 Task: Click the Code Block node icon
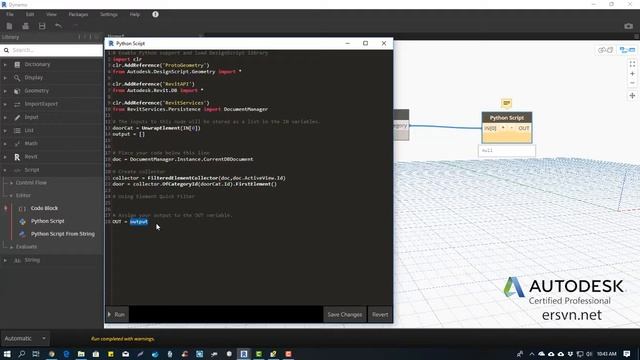pyautogui.click(x=22, y=209)
